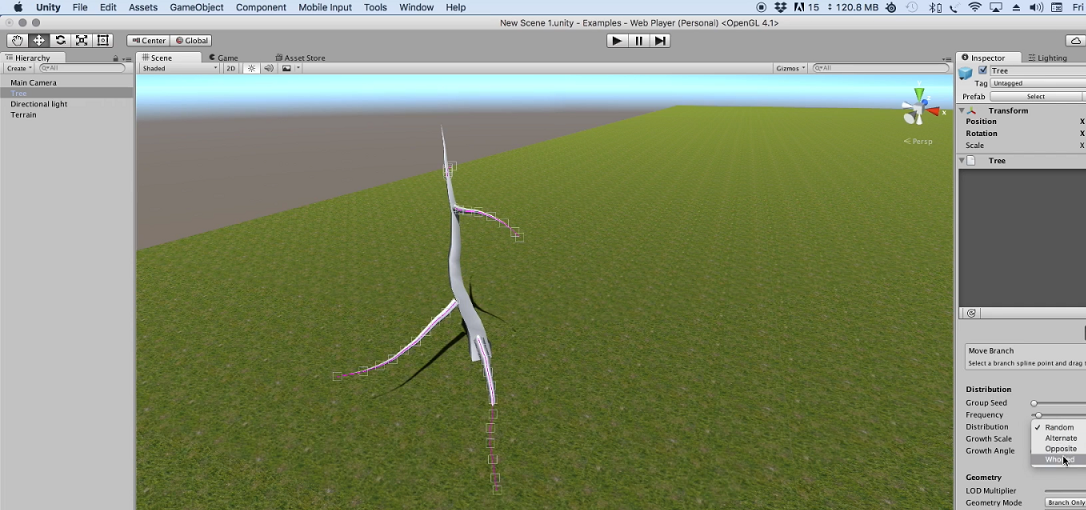Select the Move tool in toolbar
Screen dimensions: 1086x510
(39, 40)
